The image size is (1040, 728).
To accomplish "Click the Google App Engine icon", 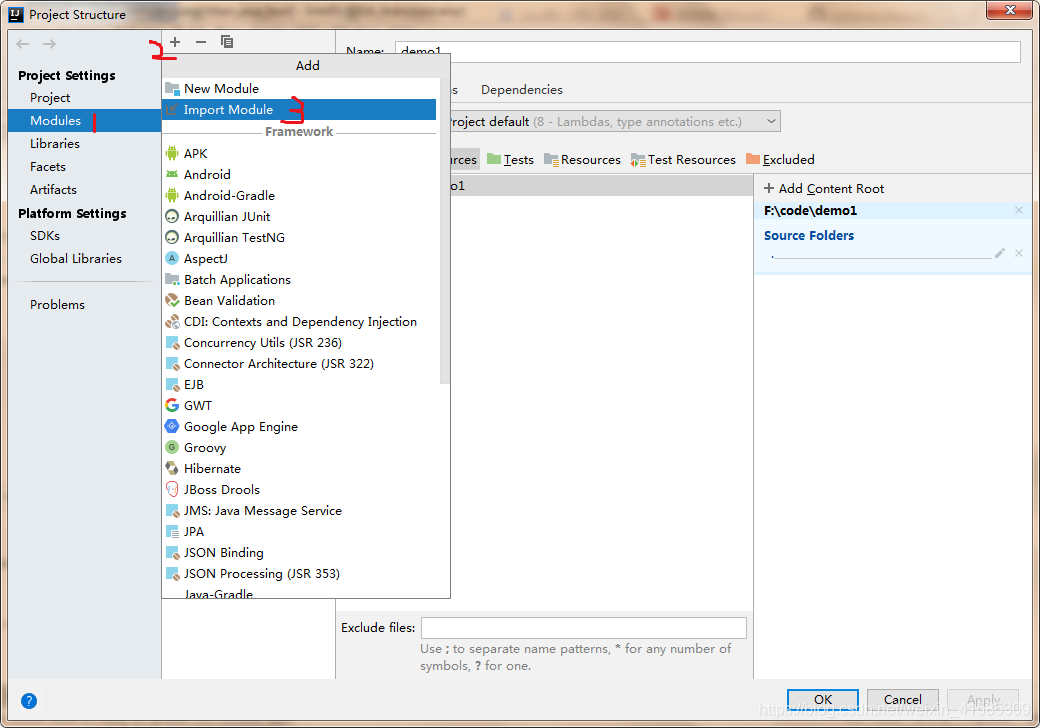I will click(x=172, y=426).
